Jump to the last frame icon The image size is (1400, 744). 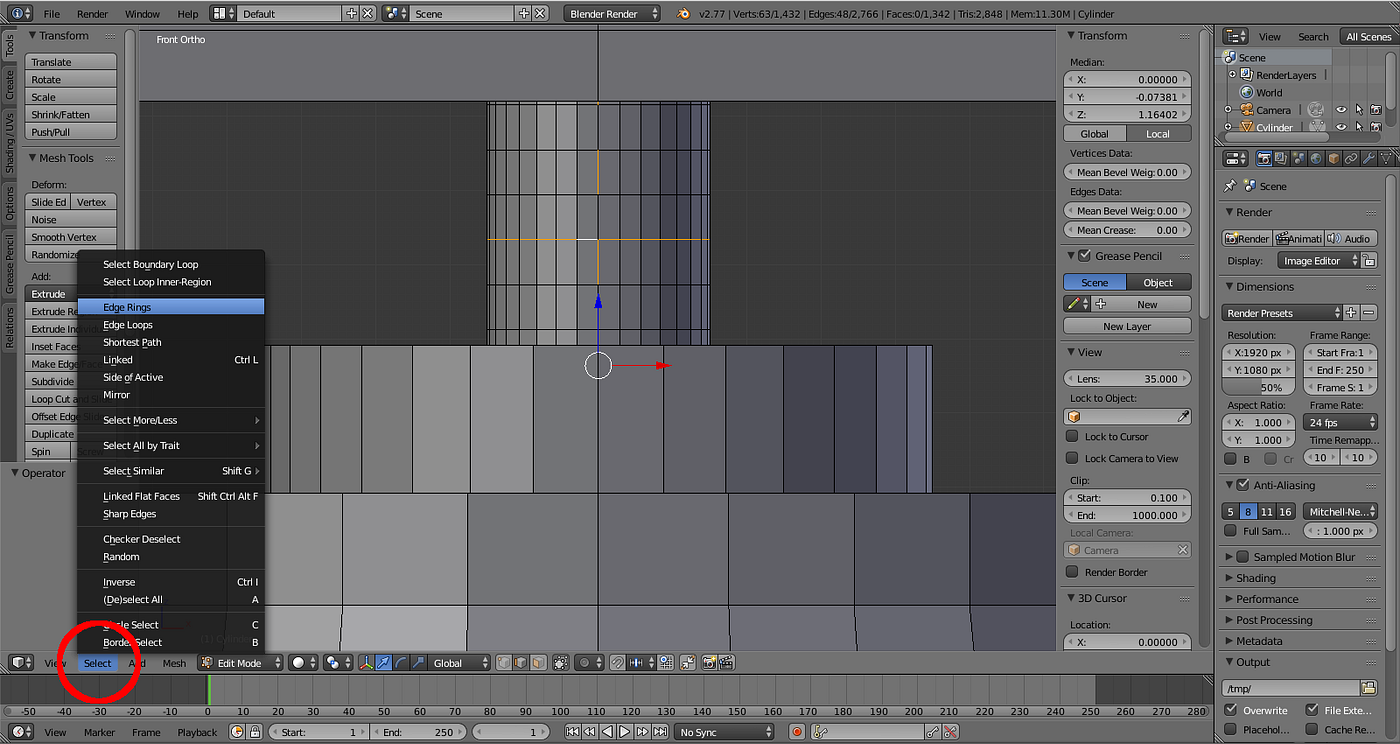660,732
